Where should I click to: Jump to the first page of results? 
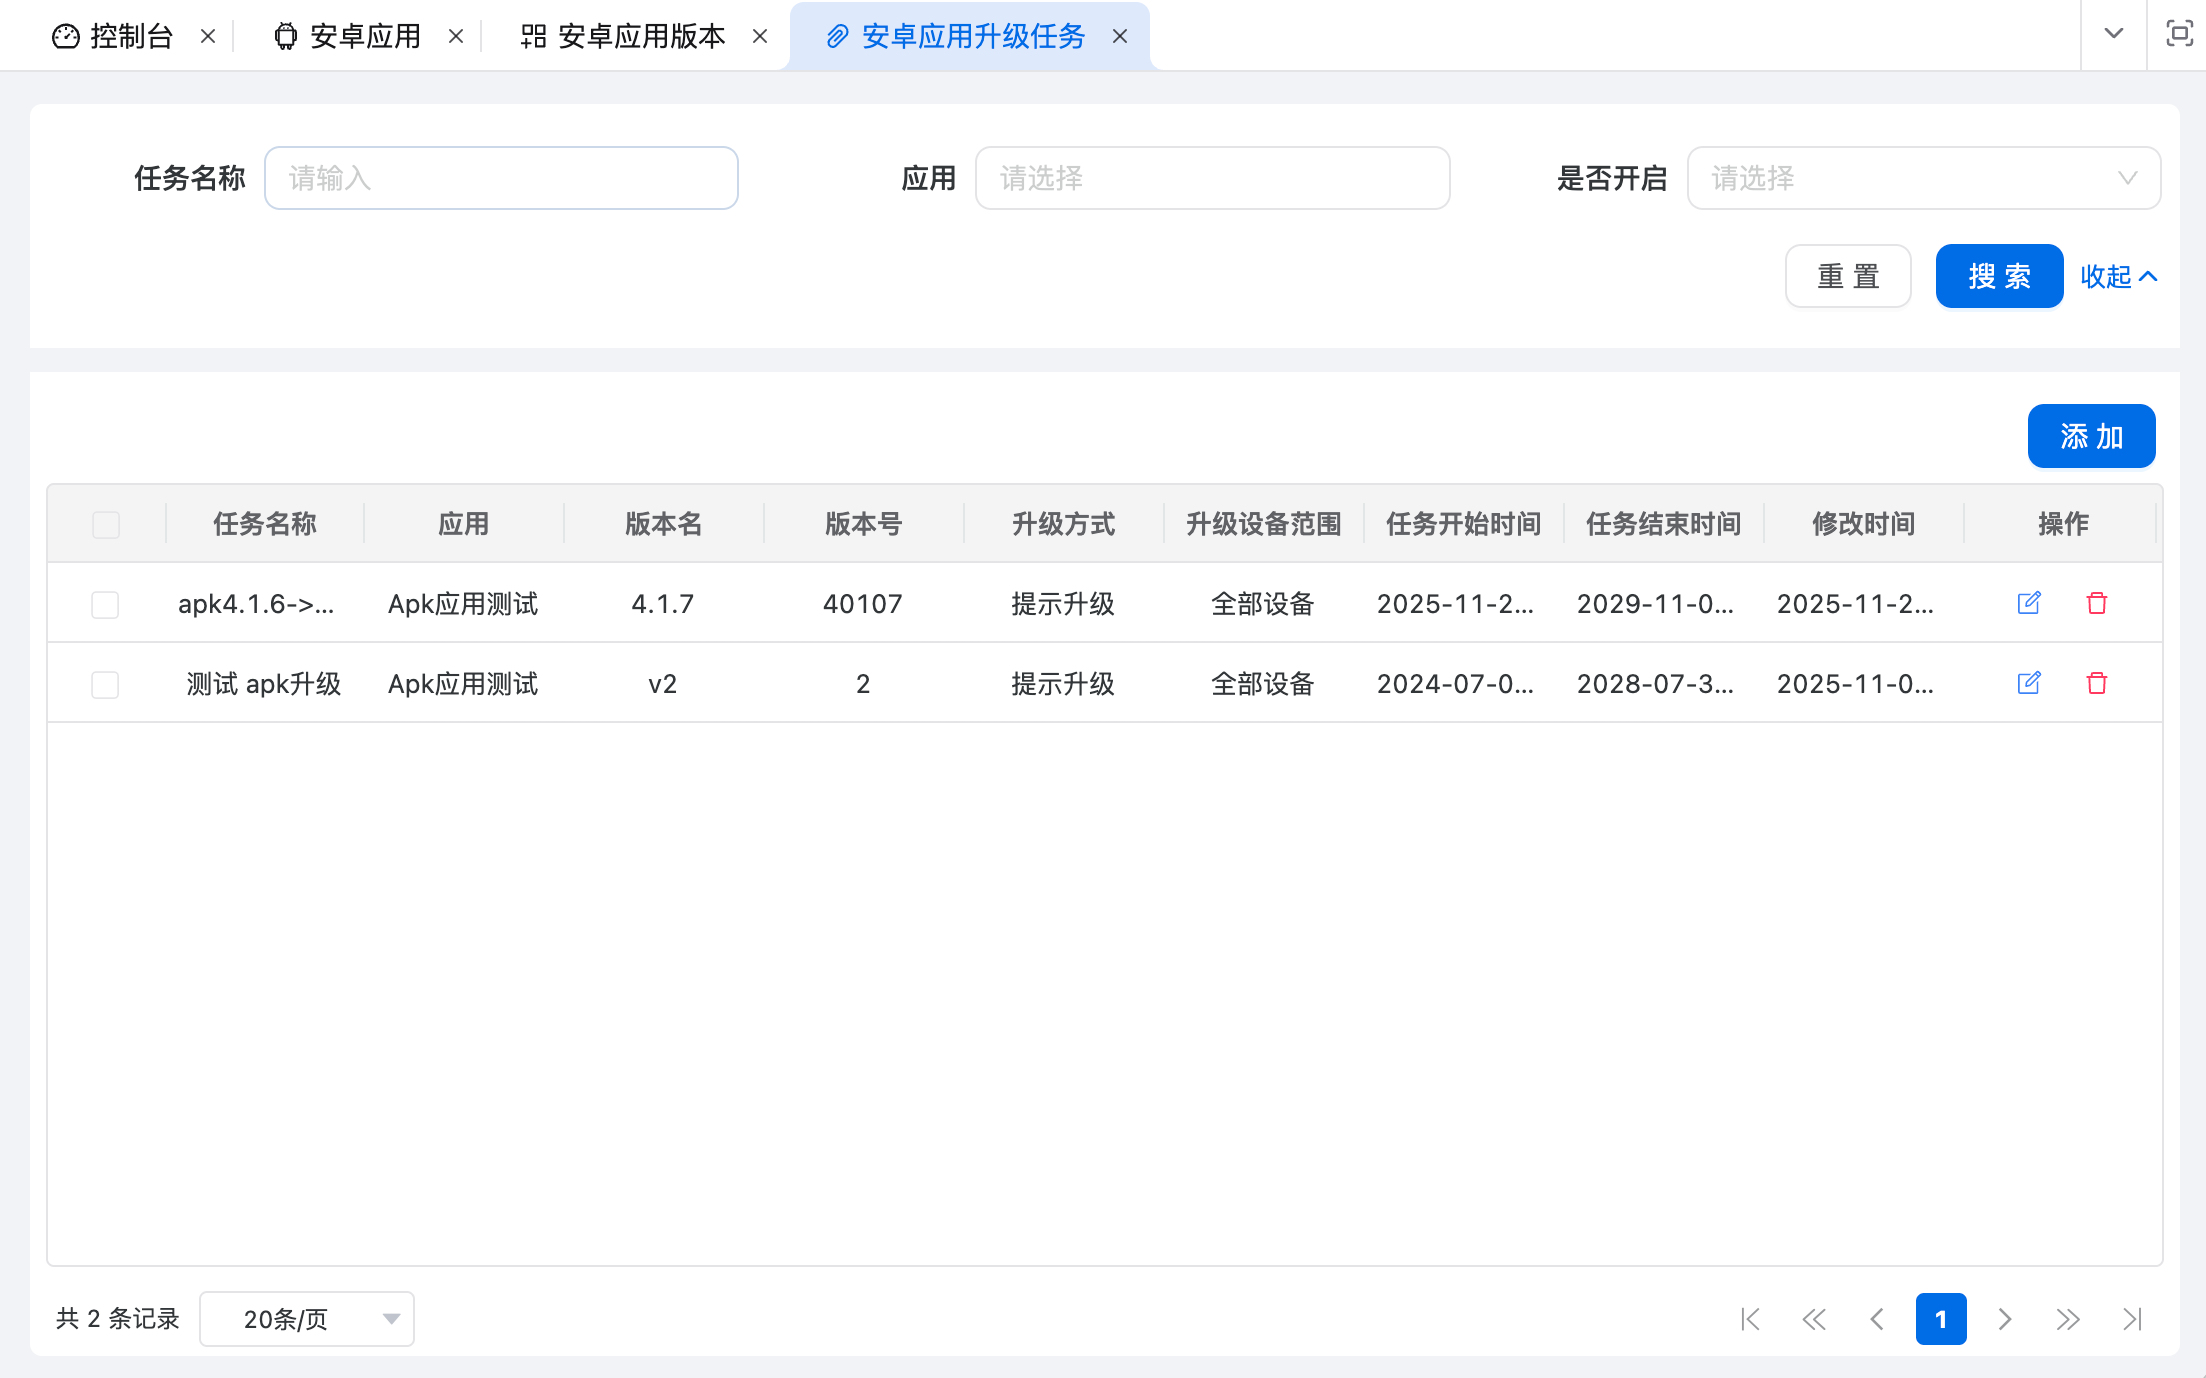click(x=1750, y=1319)
